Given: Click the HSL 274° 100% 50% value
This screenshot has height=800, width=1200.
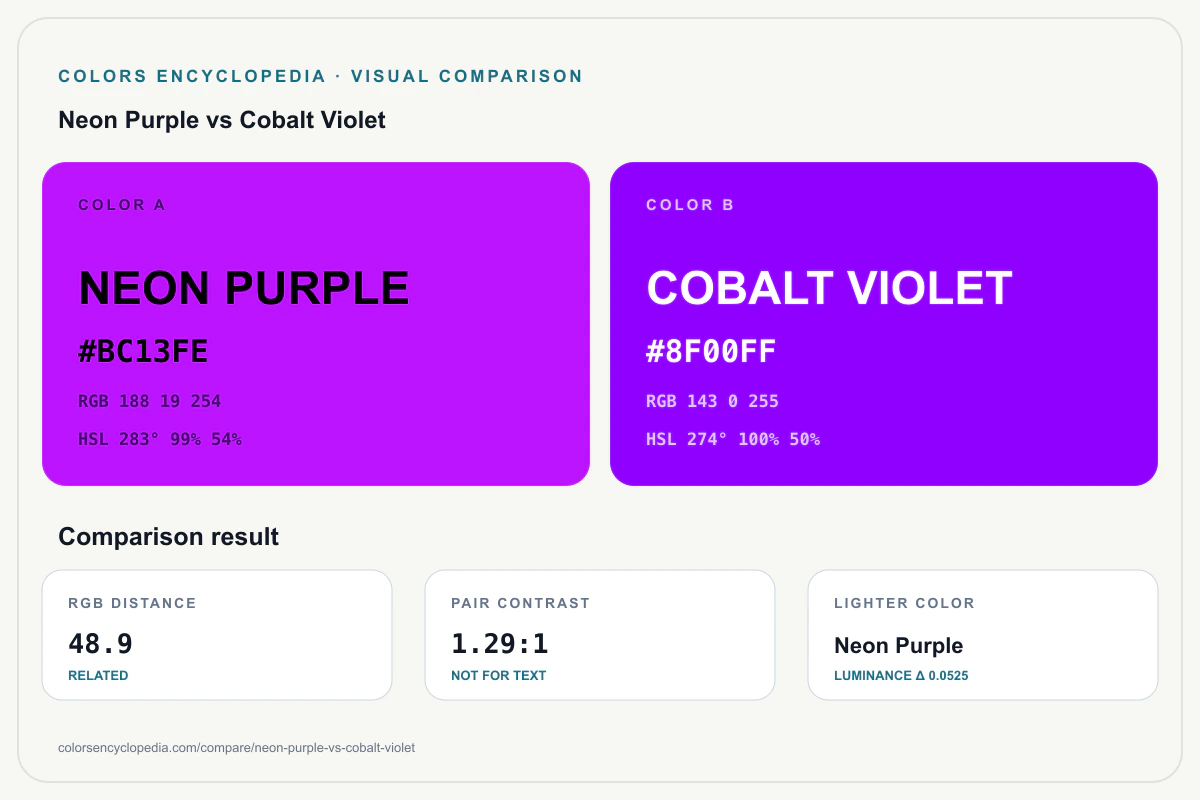Looking at the screenshot, I should pyautogui.click(x=733, y=439).
